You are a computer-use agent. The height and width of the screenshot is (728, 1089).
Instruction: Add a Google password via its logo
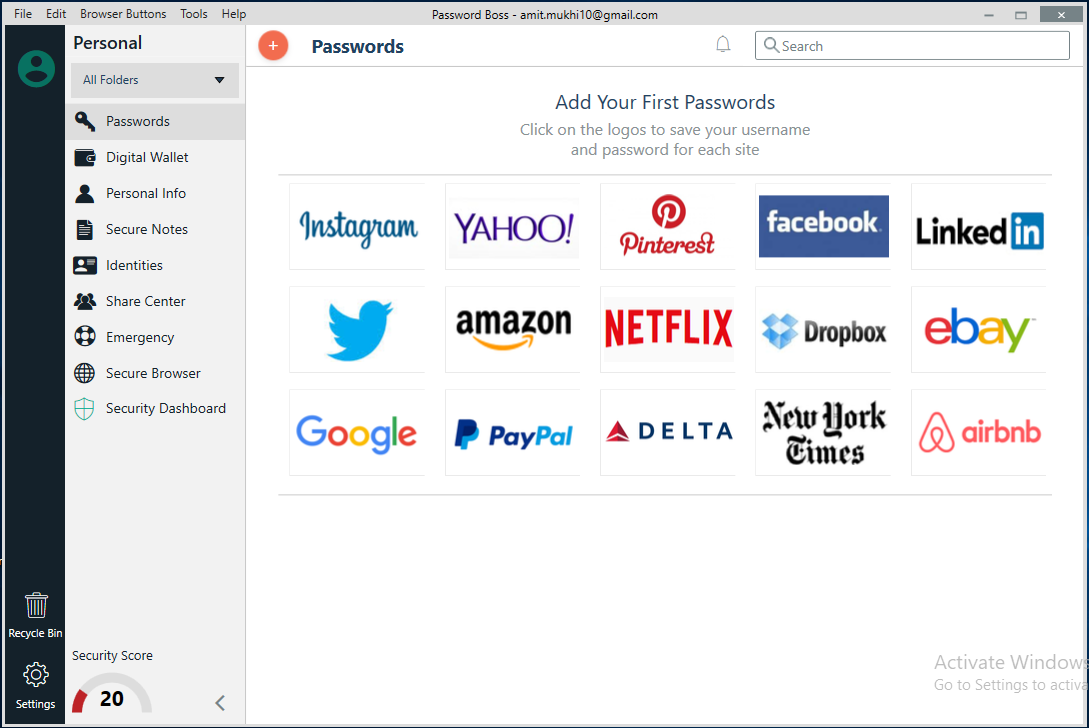click(x=357, y=432)
